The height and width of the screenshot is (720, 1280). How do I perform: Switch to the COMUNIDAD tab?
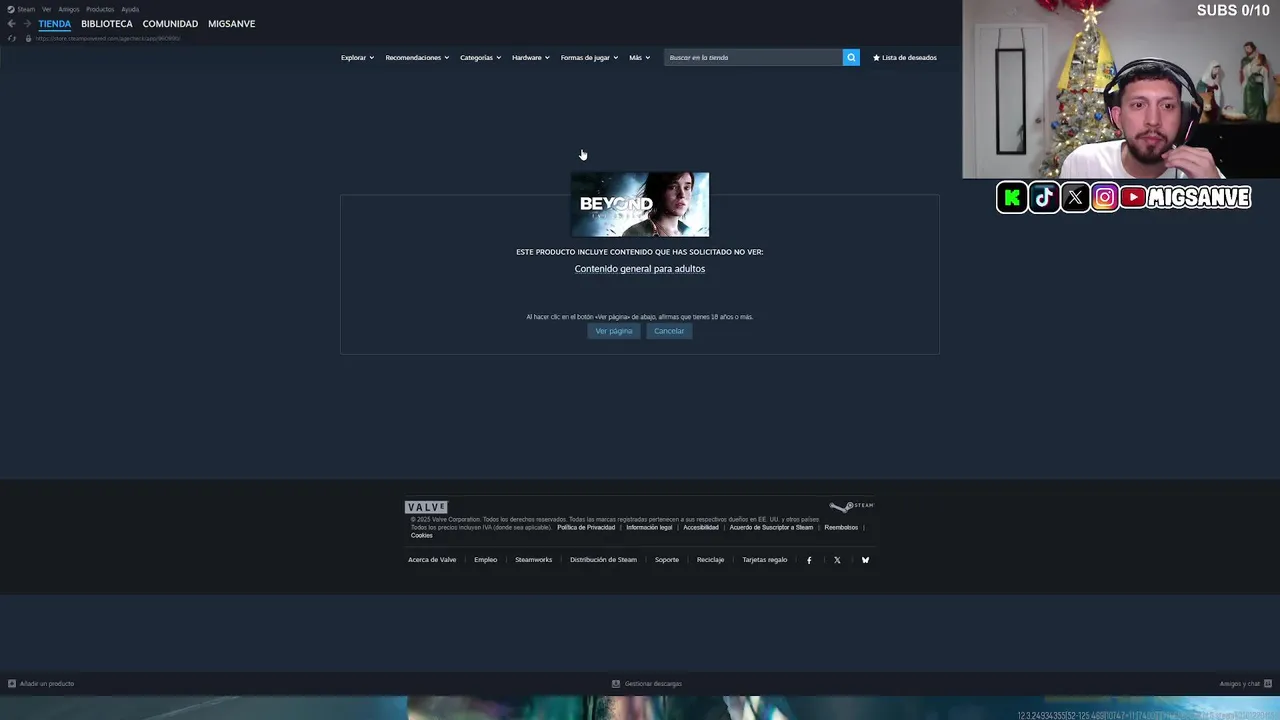(170, 23)
